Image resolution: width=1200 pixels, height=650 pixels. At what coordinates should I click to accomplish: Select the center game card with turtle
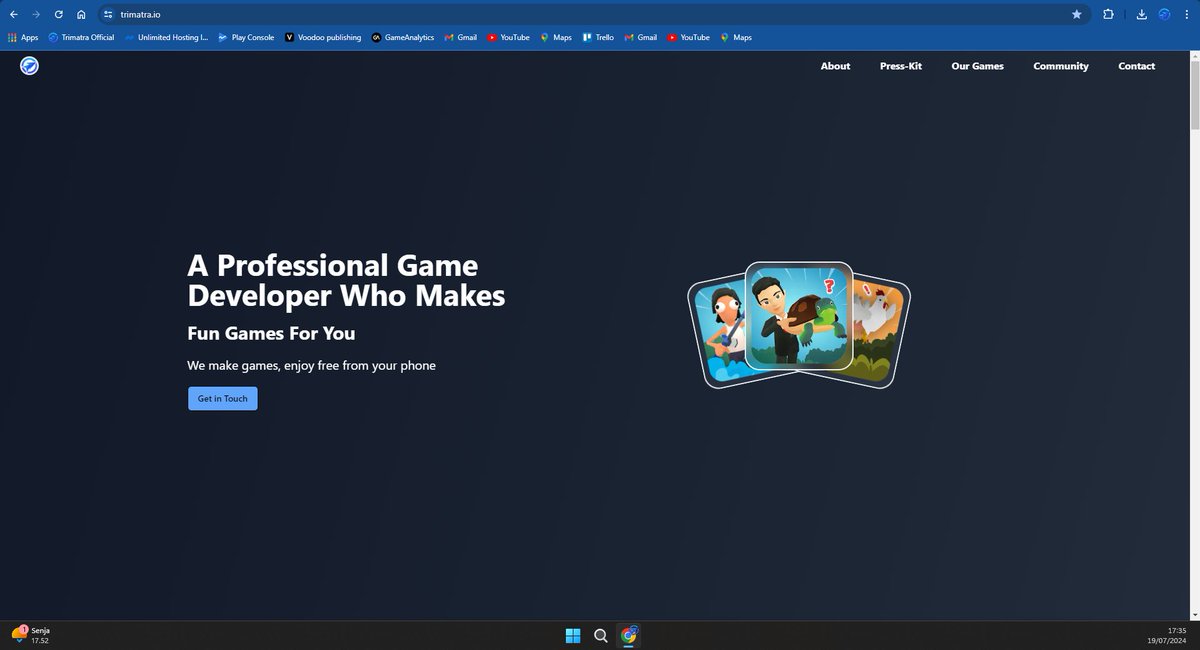(x=799, y=316)
